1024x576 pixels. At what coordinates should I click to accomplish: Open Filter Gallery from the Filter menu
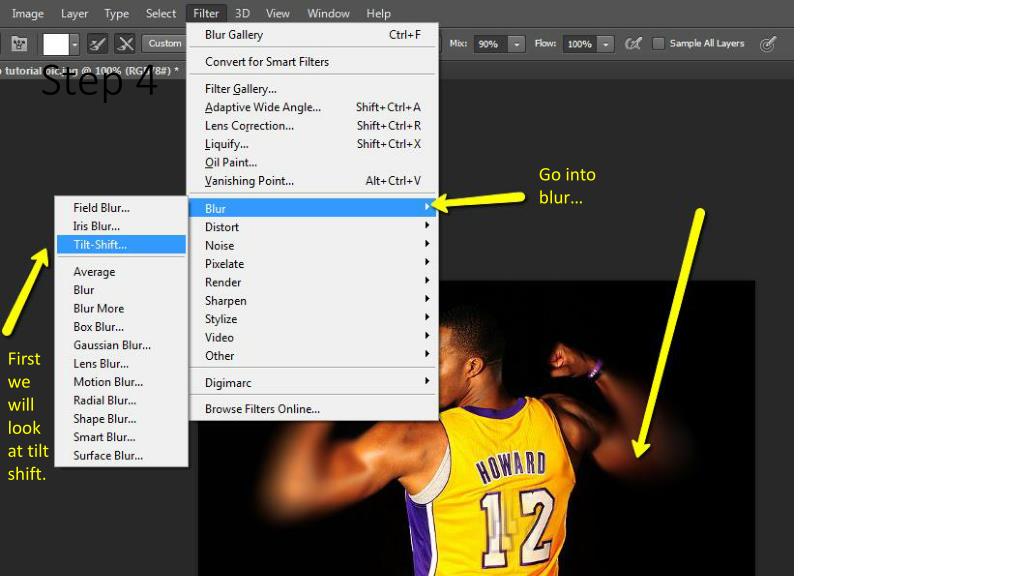[313, 89]
